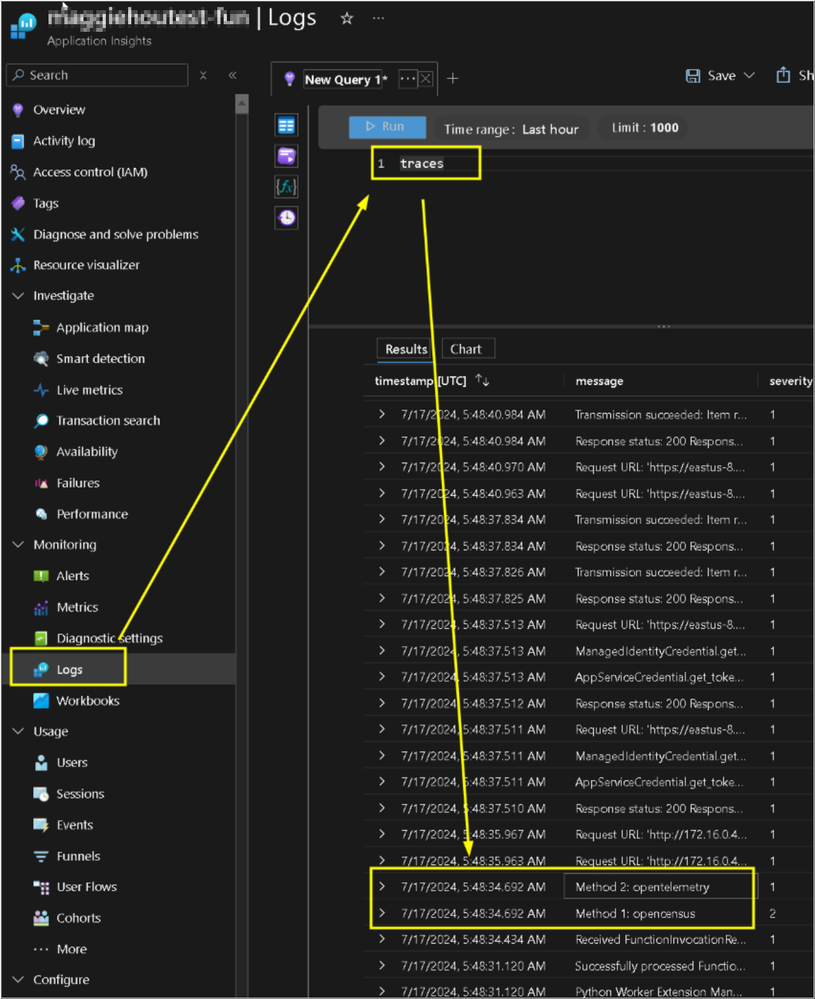Collapse the sidebar with double chevron
This screenshot has width=815, height=999.
coord(233,75)
